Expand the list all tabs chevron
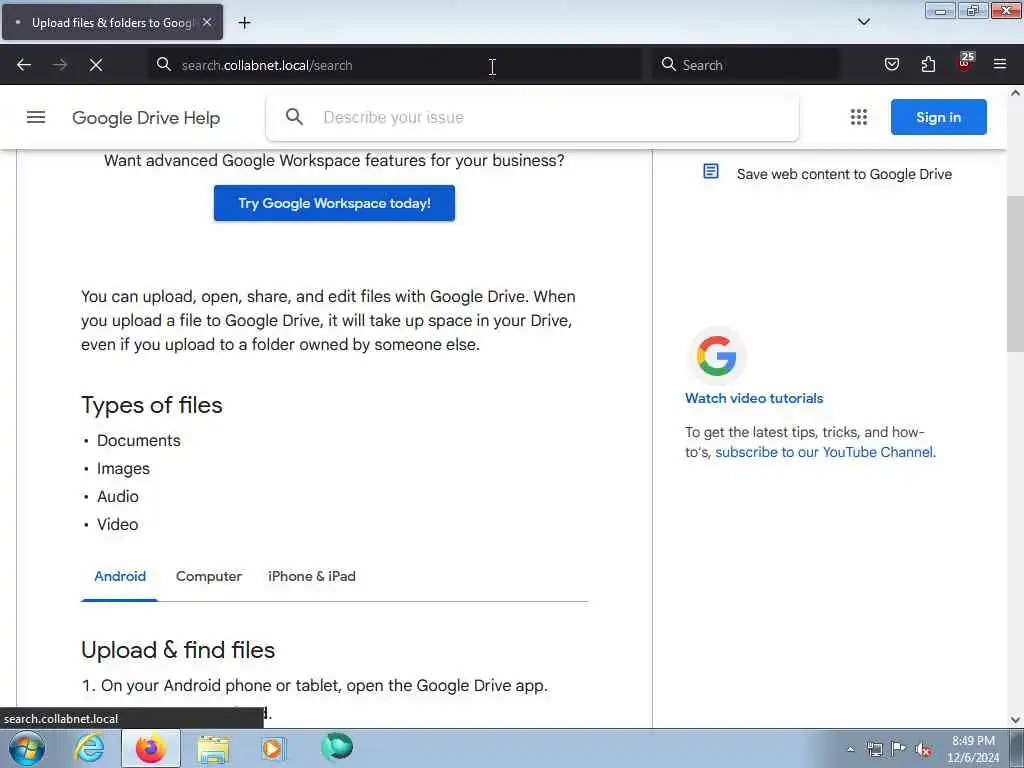This screenshot has height=768, width=1024. pos(863,22)
